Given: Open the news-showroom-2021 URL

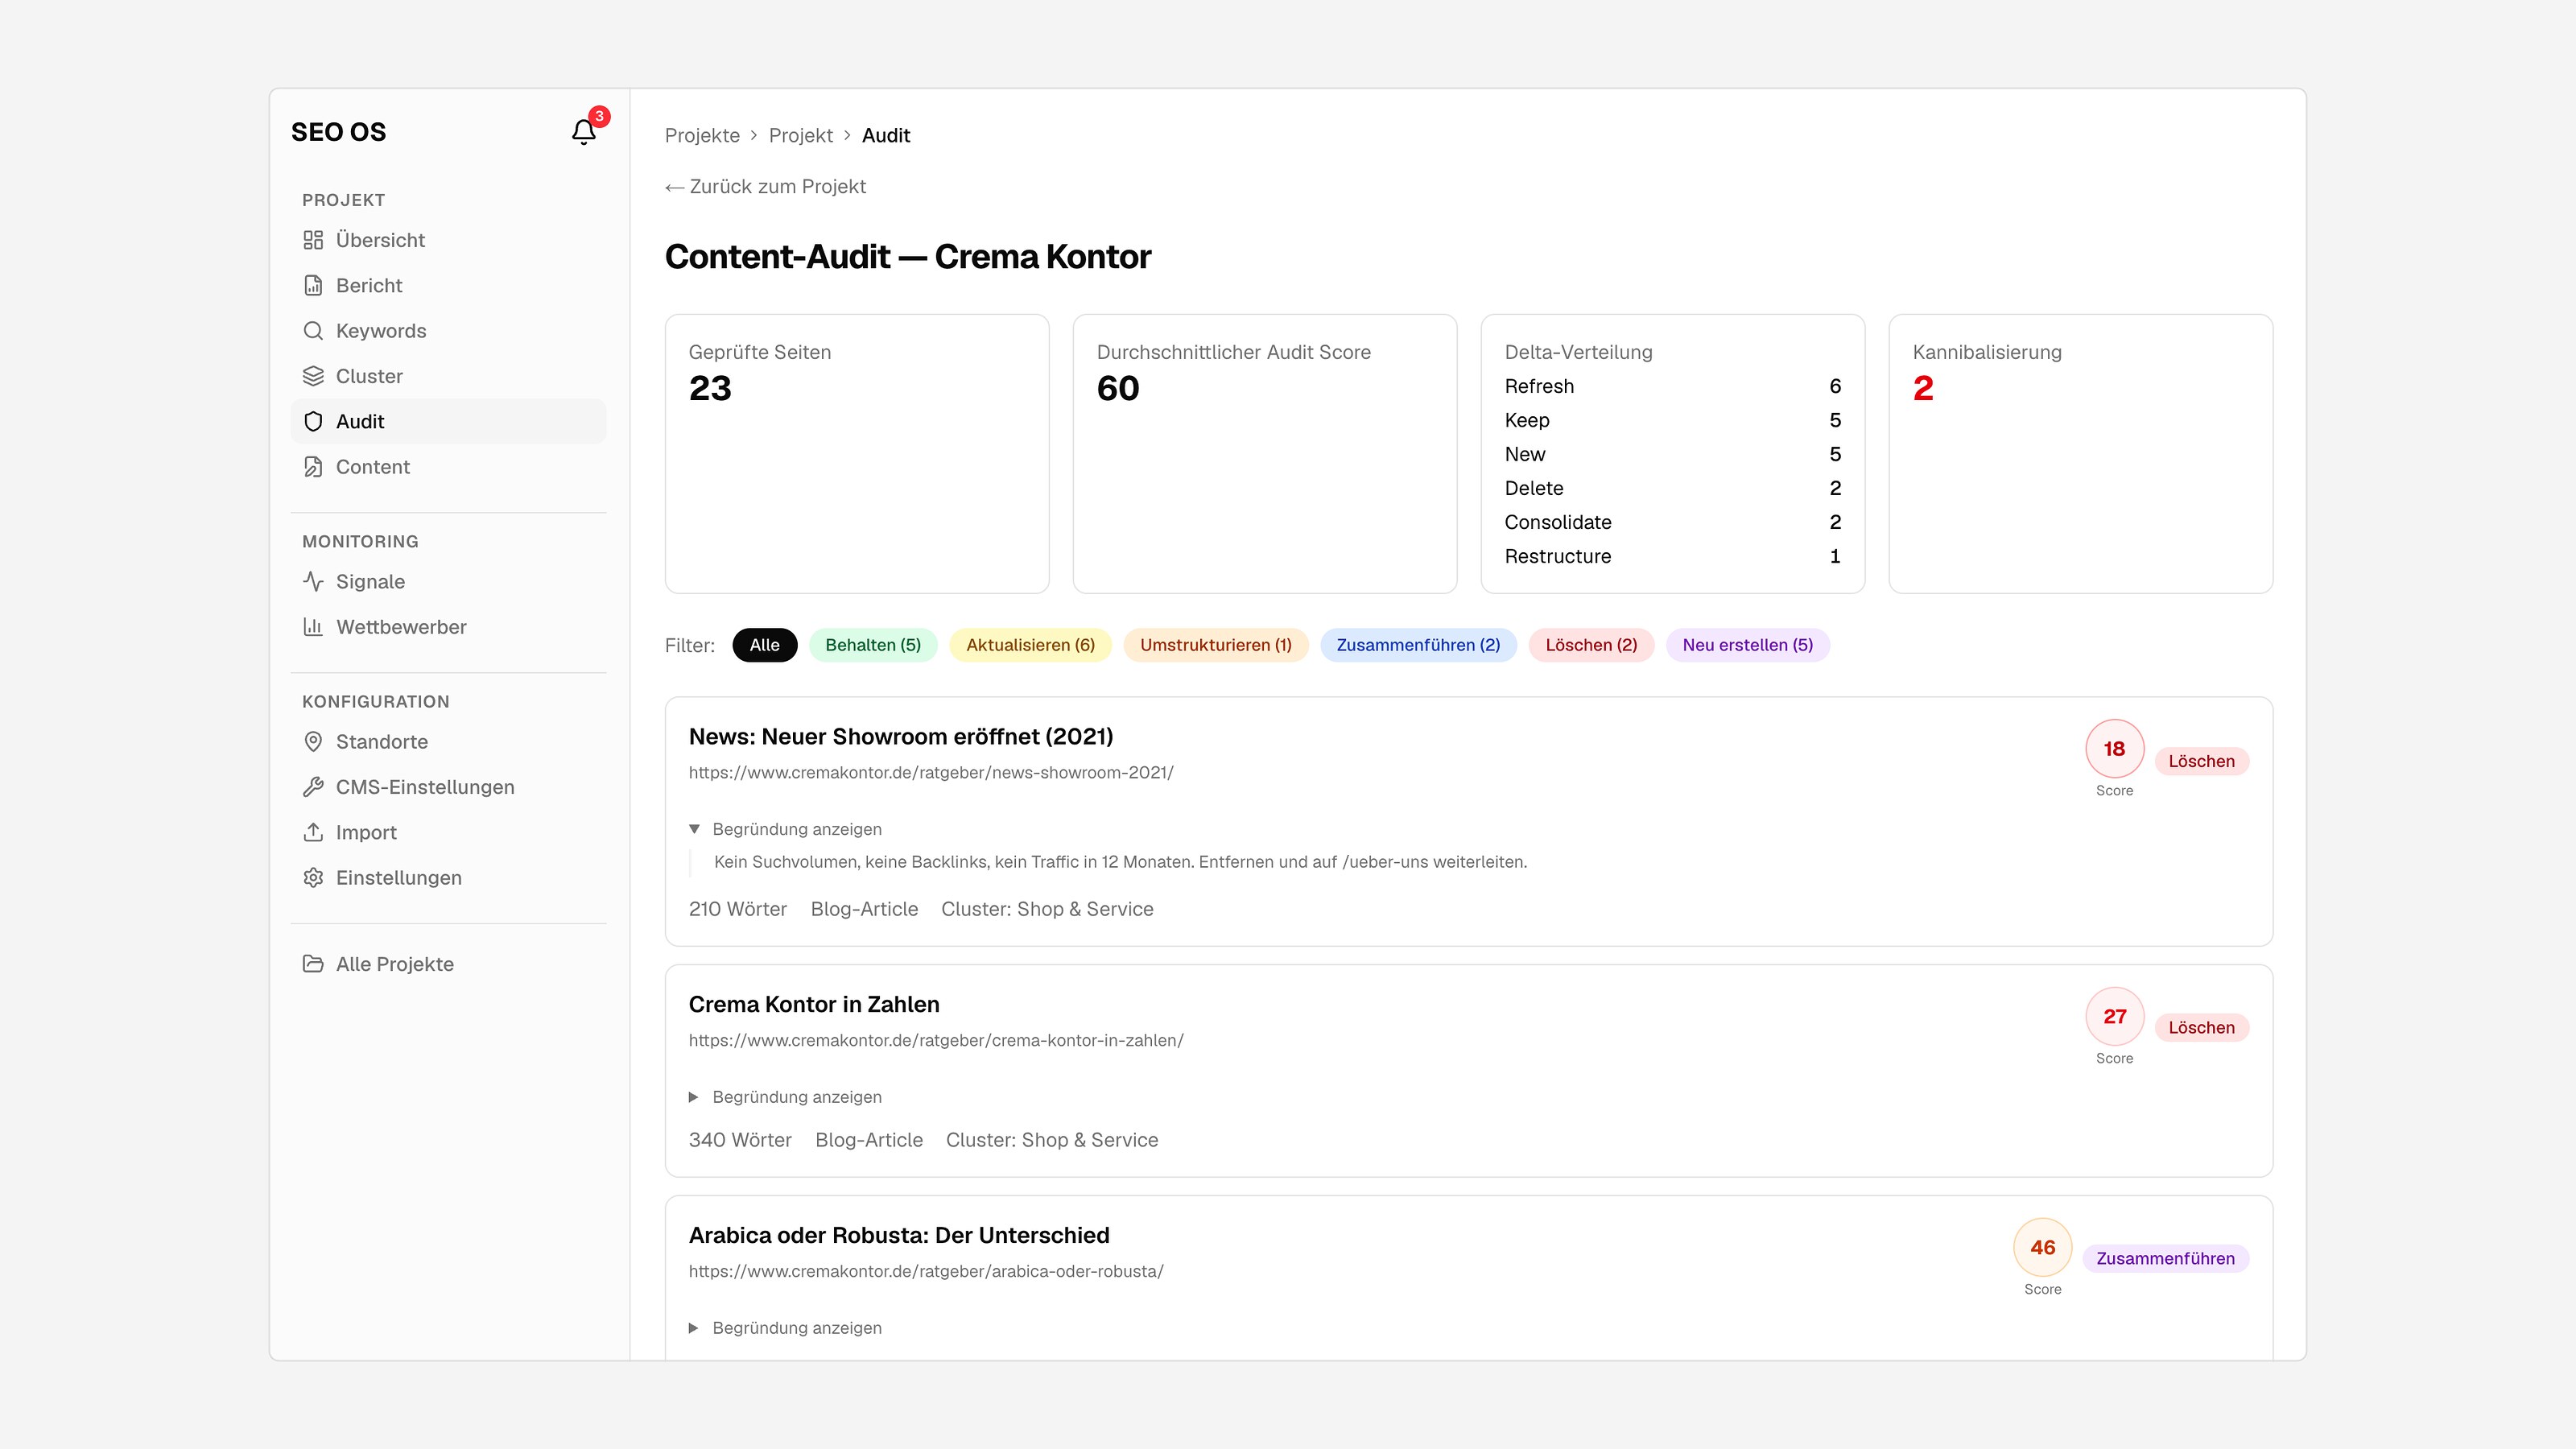Looking at the screenshot, I should point(931,773).
